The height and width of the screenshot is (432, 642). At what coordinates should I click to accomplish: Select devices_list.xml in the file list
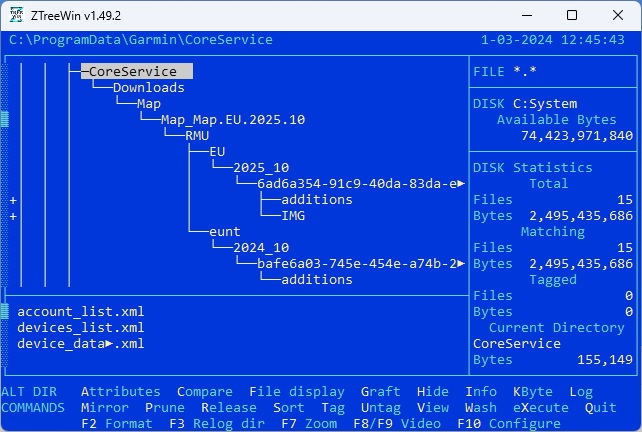point(80,328)
